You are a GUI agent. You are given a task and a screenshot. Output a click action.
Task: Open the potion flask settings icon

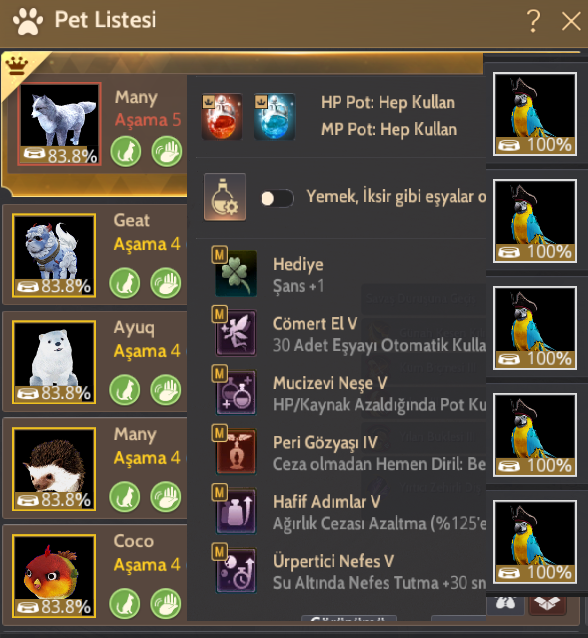tap(225, 197)
